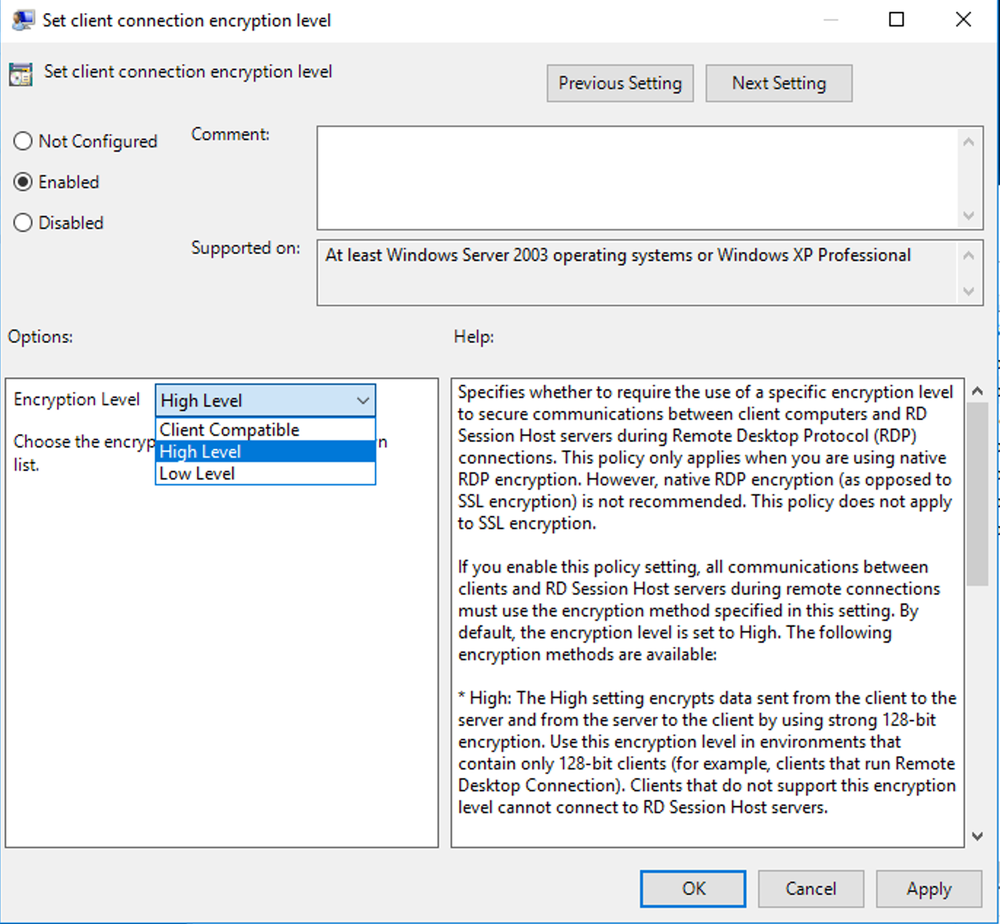This screenshot has height=924, width=1000.
Task: Choose High Level encryption option
Action: [x=199, y=451]
